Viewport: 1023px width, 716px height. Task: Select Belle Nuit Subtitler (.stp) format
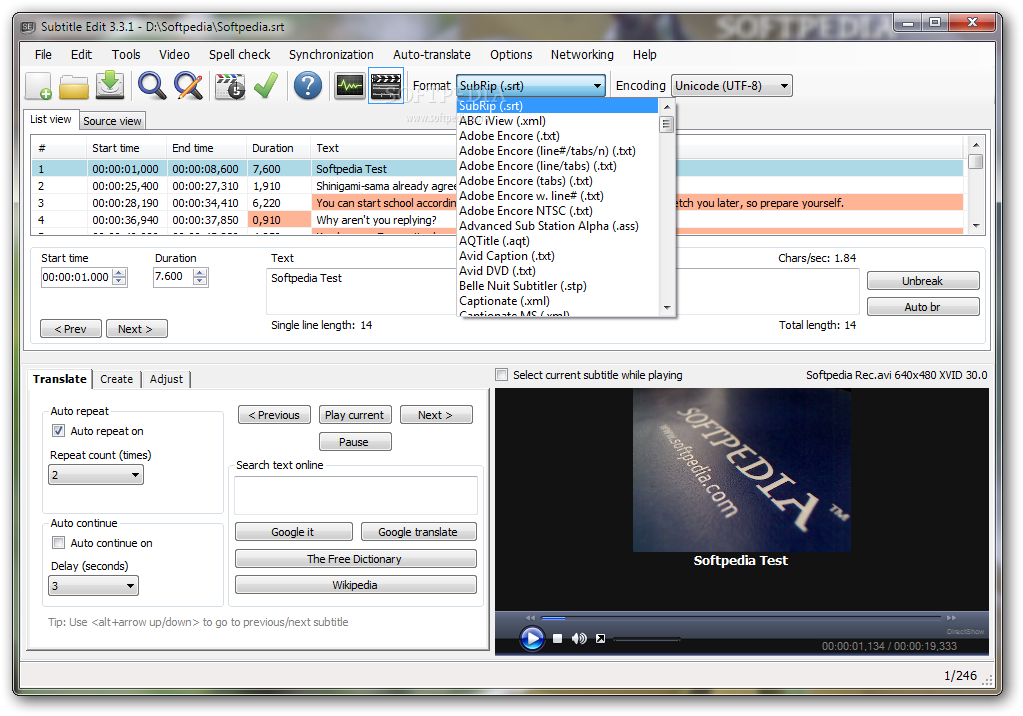(x=523, y=286)
